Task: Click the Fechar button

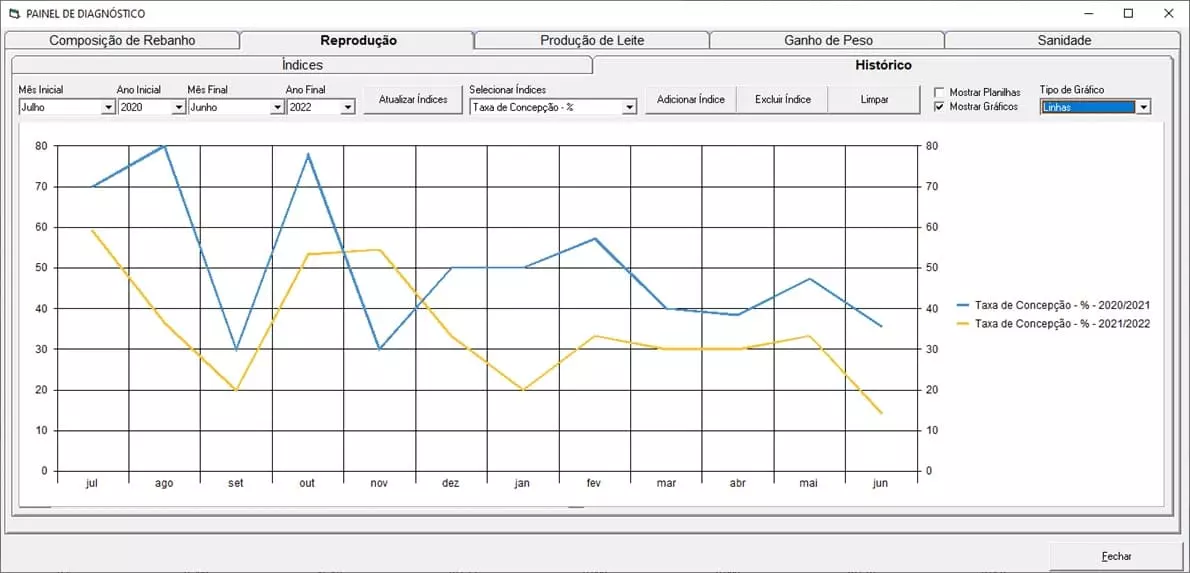Action: [x=1116, y=556]
